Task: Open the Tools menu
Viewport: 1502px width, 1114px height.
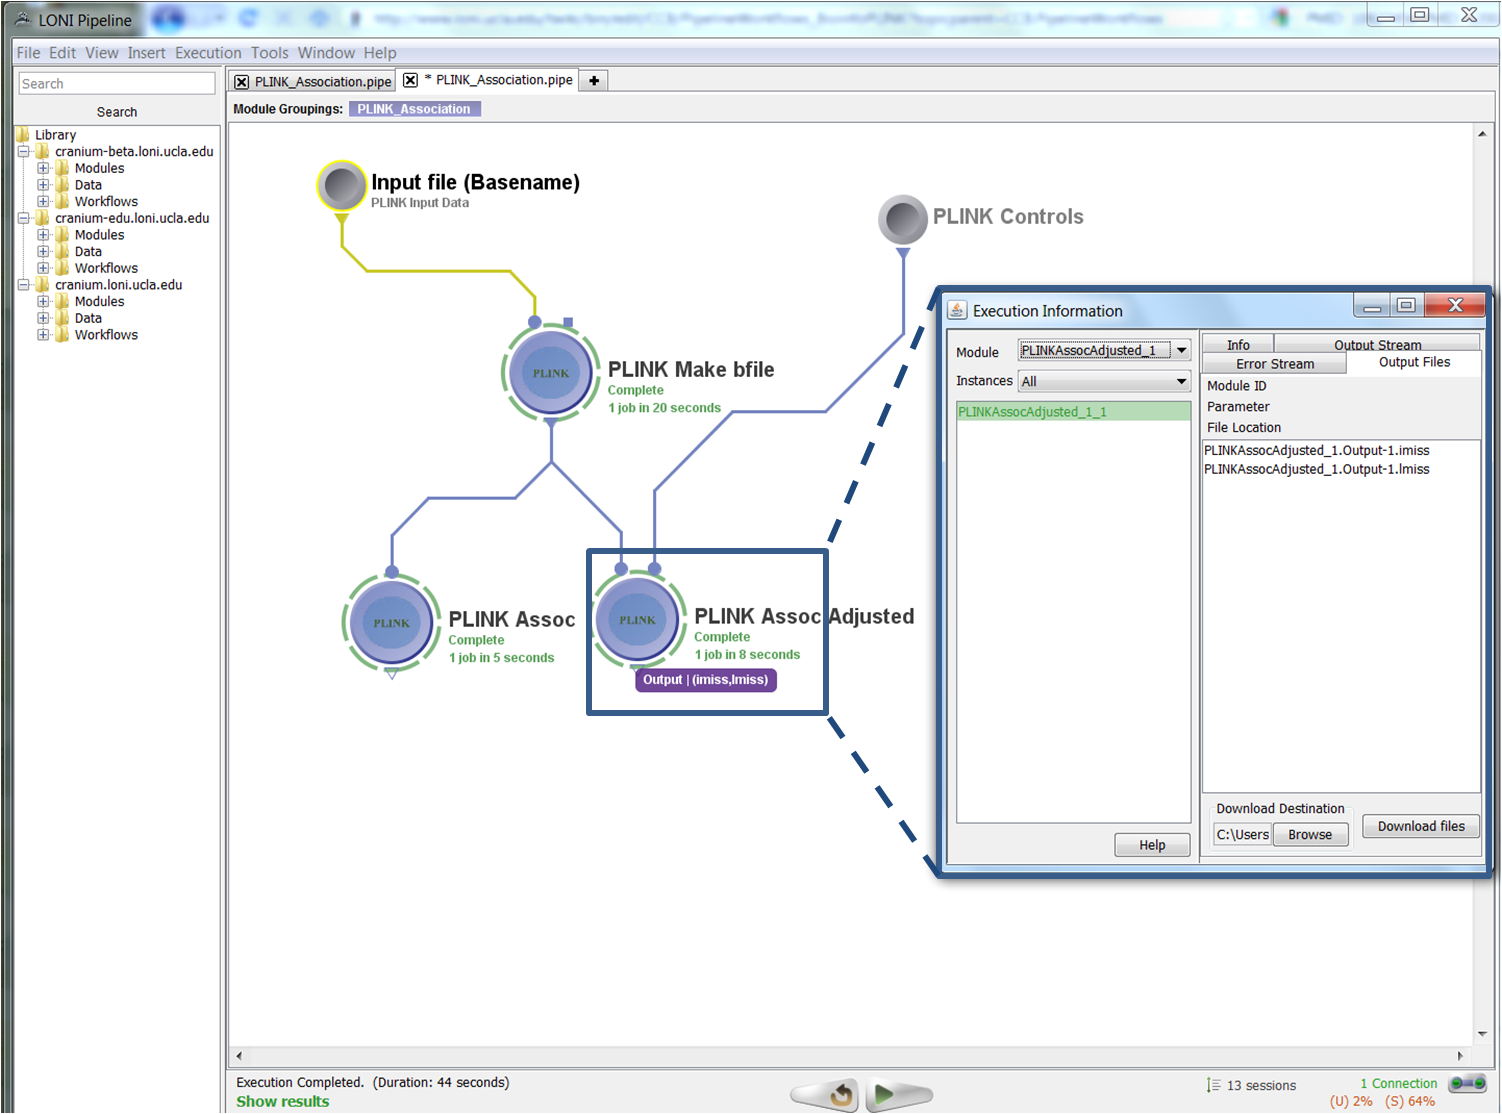Action: coord(269,53)
